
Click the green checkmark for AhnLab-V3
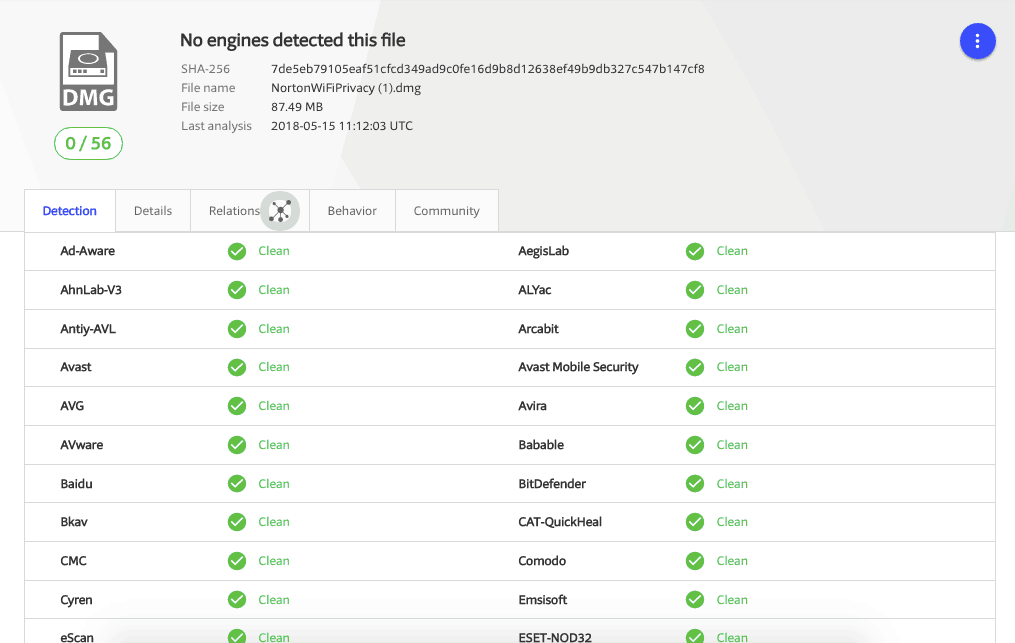pyautogui.click(x=237, y=290)
